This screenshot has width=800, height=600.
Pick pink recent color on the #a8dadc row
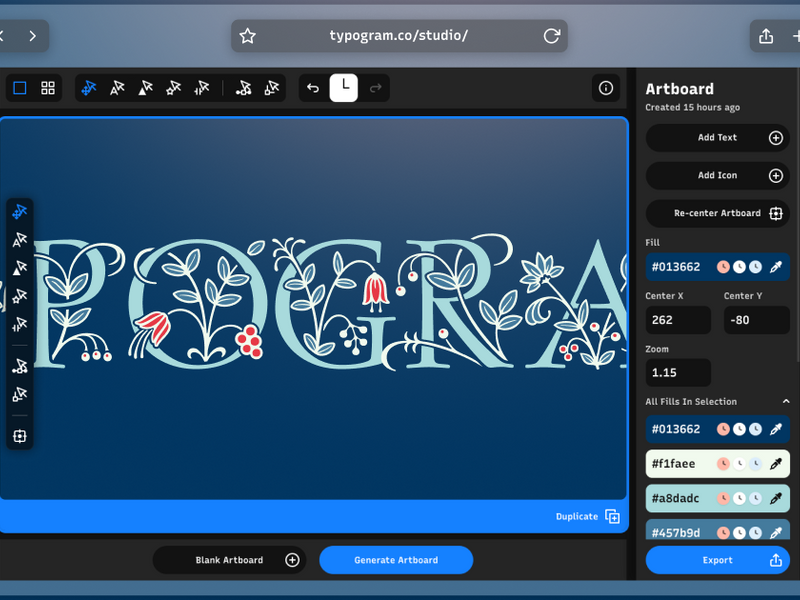tap(723, 498)
